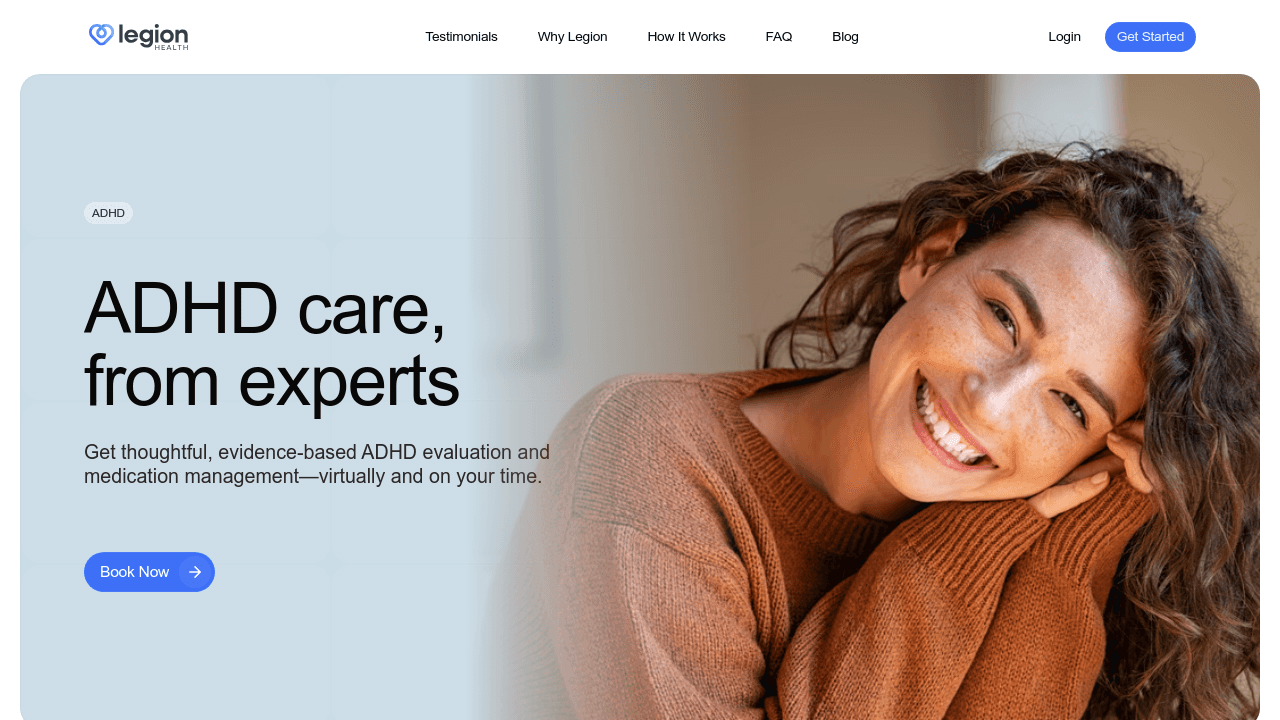
Task: Click the small HEALTH text under legion
Action: coord(171,47)
